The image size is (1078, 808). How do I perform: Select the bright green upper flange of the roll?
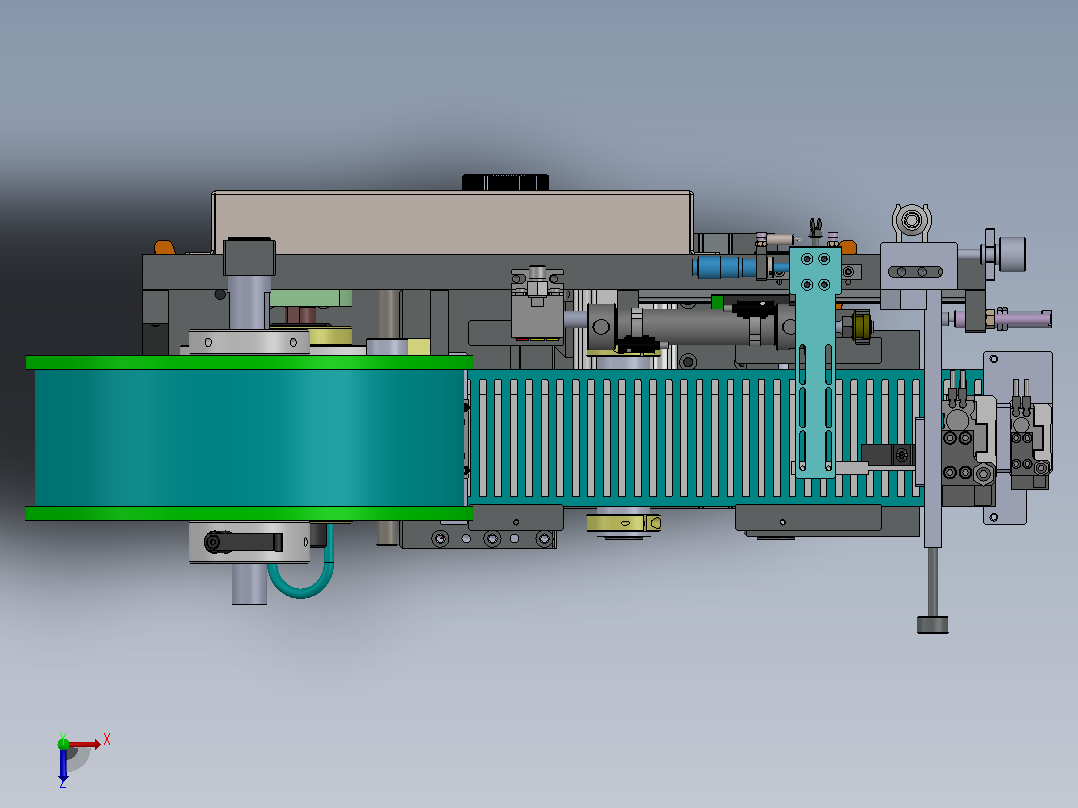249,362
